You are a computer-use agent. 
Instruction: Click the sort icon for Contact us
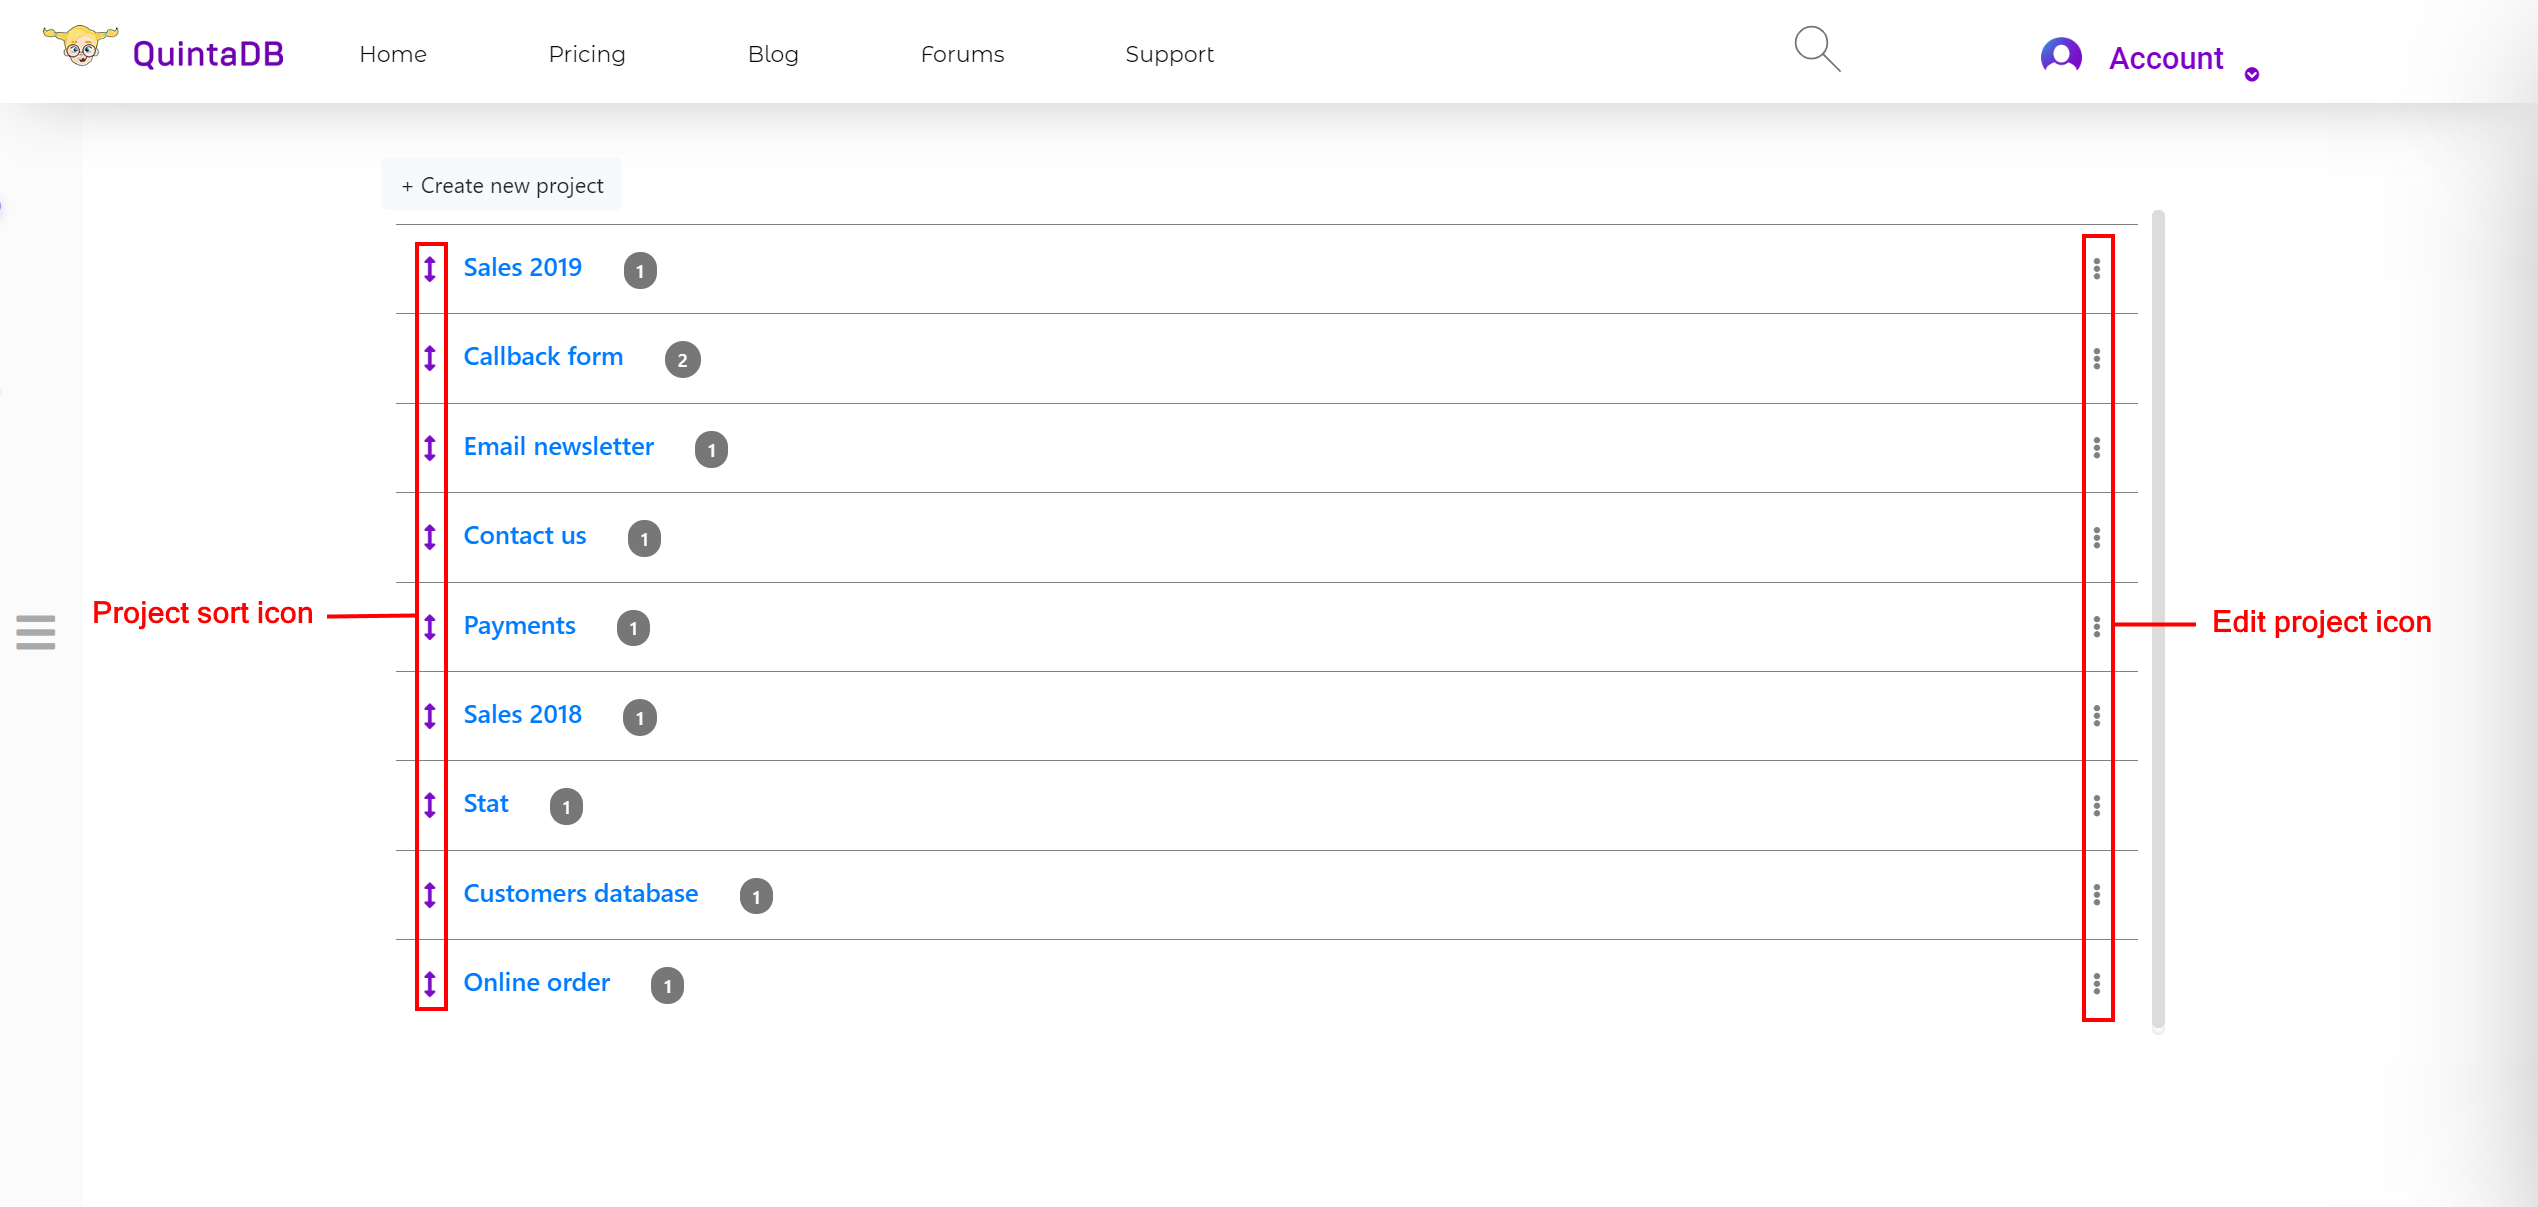[430, 537]
